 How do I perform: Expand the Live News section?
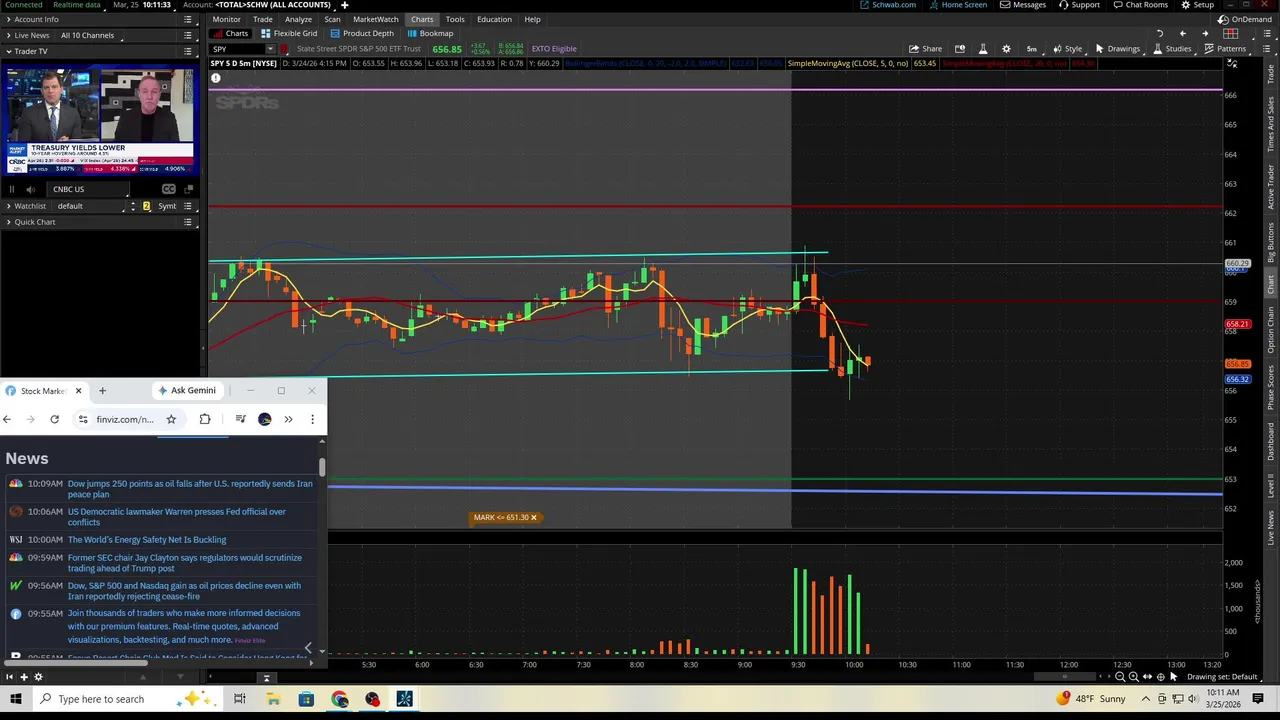[x=9, y=35]
